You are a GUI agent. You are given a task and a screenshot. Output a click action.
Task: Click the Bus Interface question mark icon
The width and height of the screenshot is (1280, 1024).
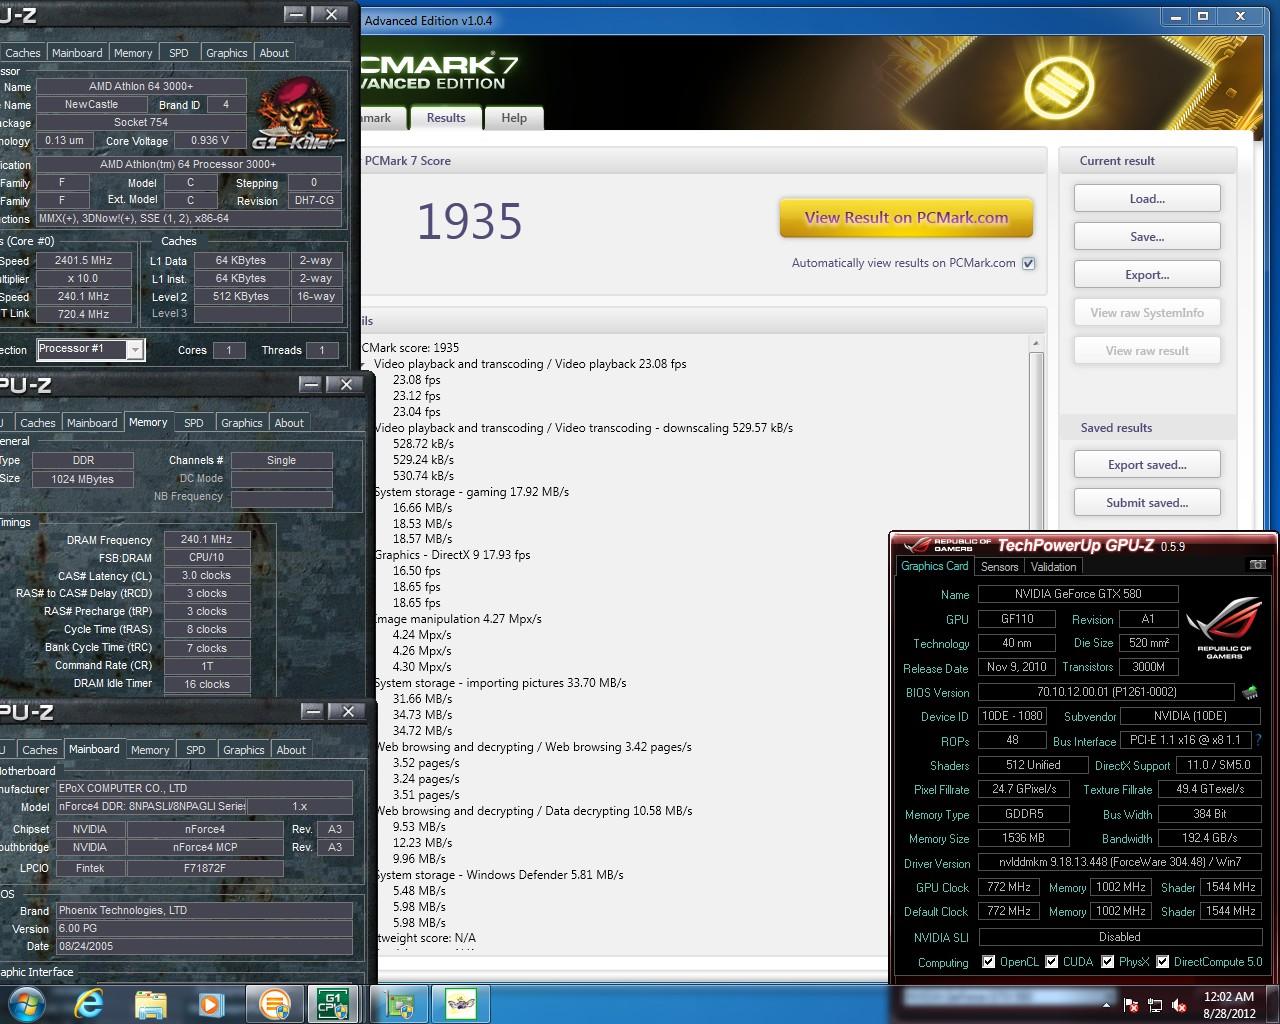coord(1257,740)
